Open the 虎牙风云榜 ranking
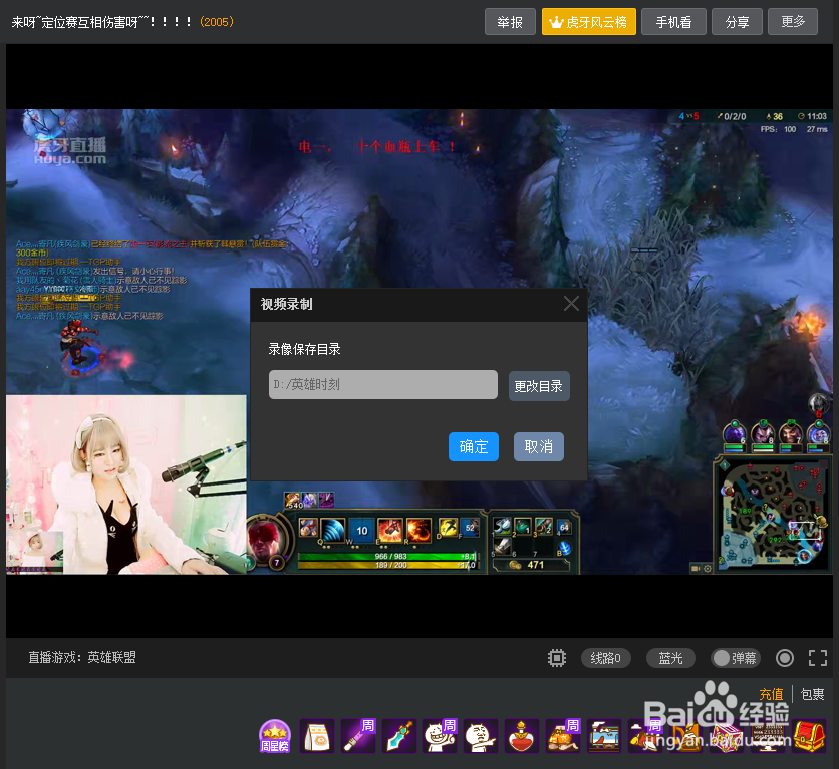This screenshot has width=839, height=769. [x=589, y=21]
